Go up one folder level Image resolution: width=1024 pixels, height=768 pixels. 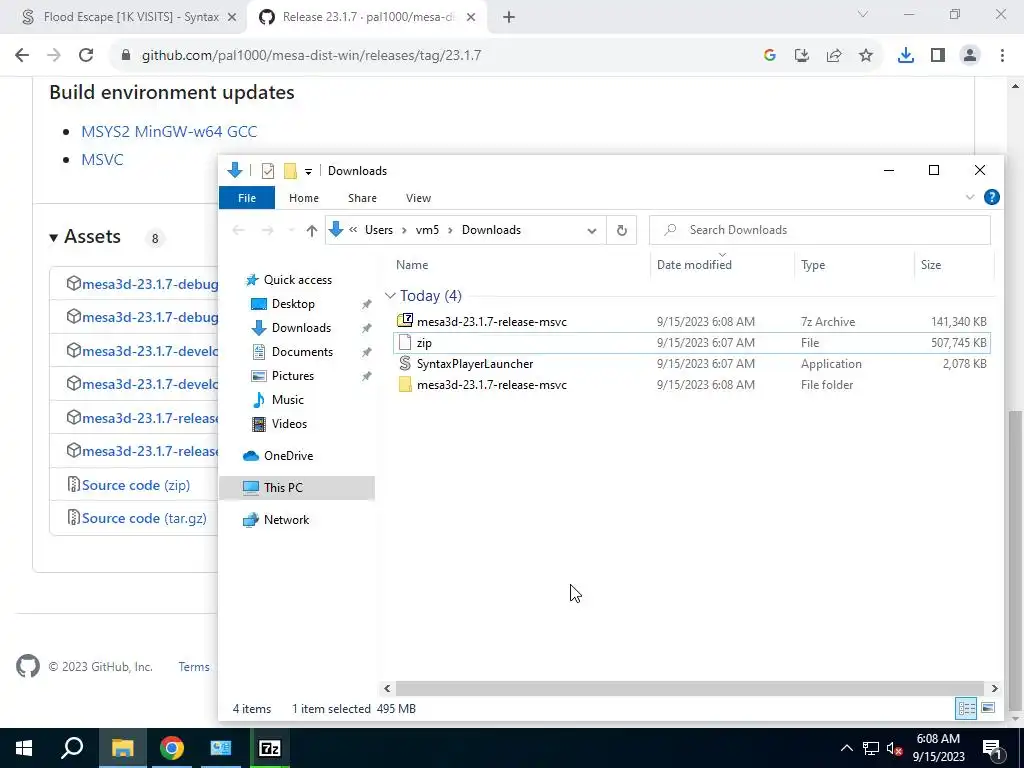pos(312,230)
